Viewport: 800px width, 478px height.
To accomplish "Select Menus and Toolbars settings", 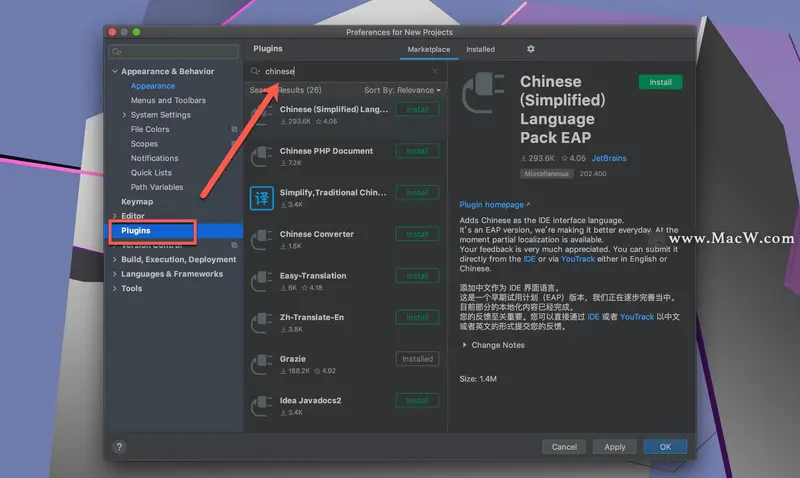I will (x=168, y=100).
